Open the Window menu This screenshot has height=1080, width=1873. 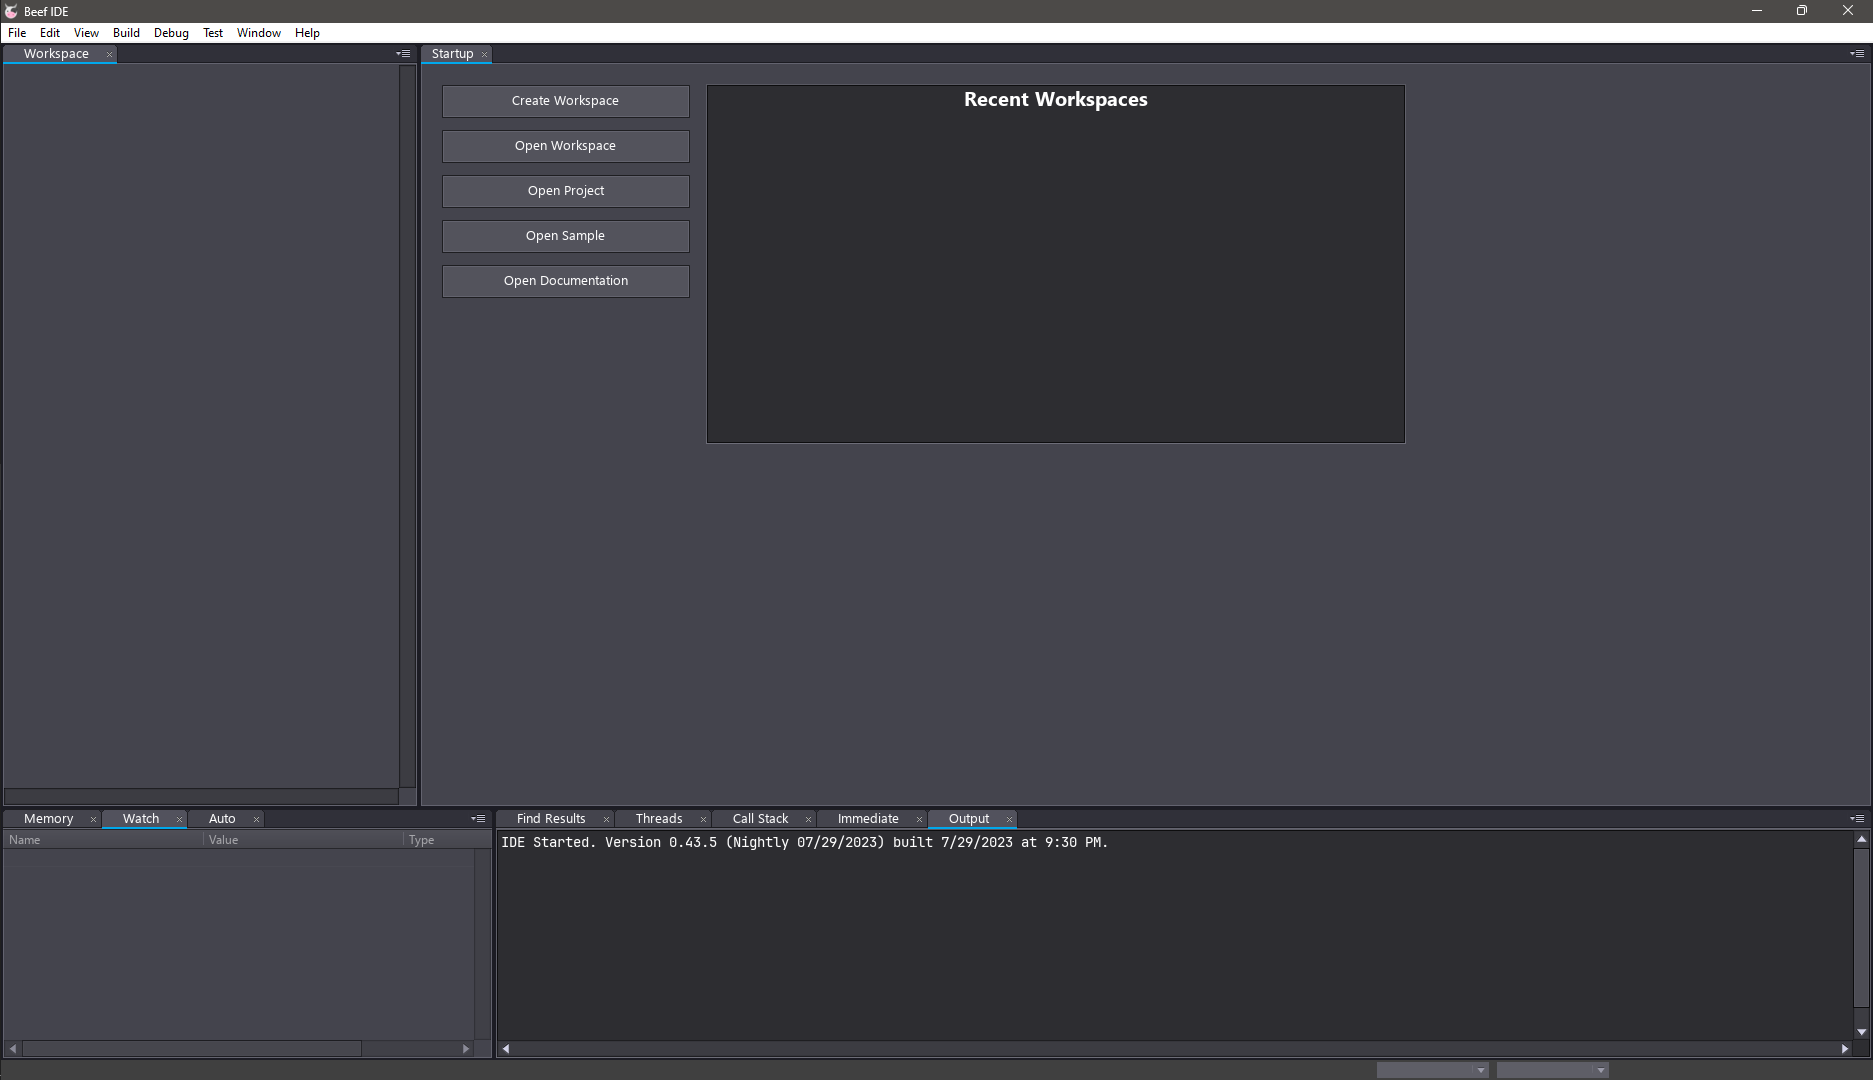pos(259,33)
